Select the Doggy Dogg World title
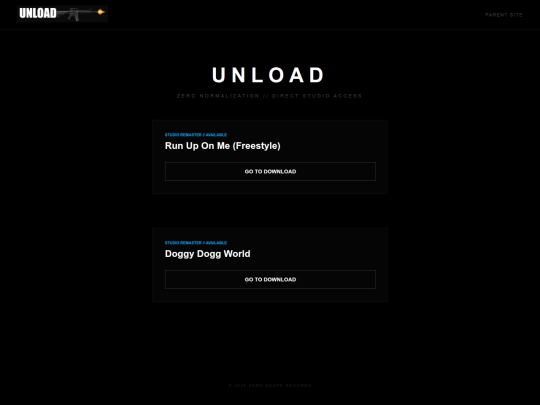This screenshot has height=405, width=540. click(208, 254)
